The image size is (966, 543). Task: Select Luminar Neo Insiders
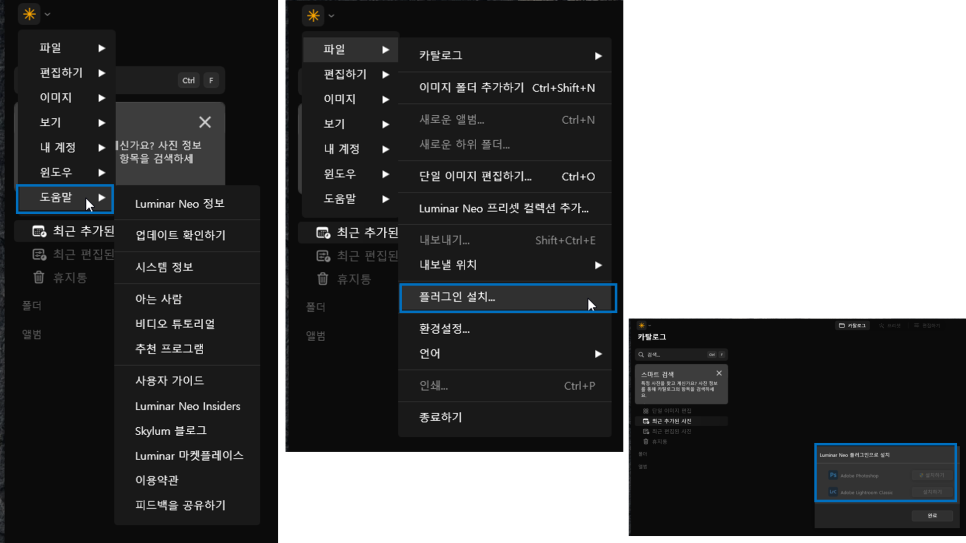(x=187, y=406)
